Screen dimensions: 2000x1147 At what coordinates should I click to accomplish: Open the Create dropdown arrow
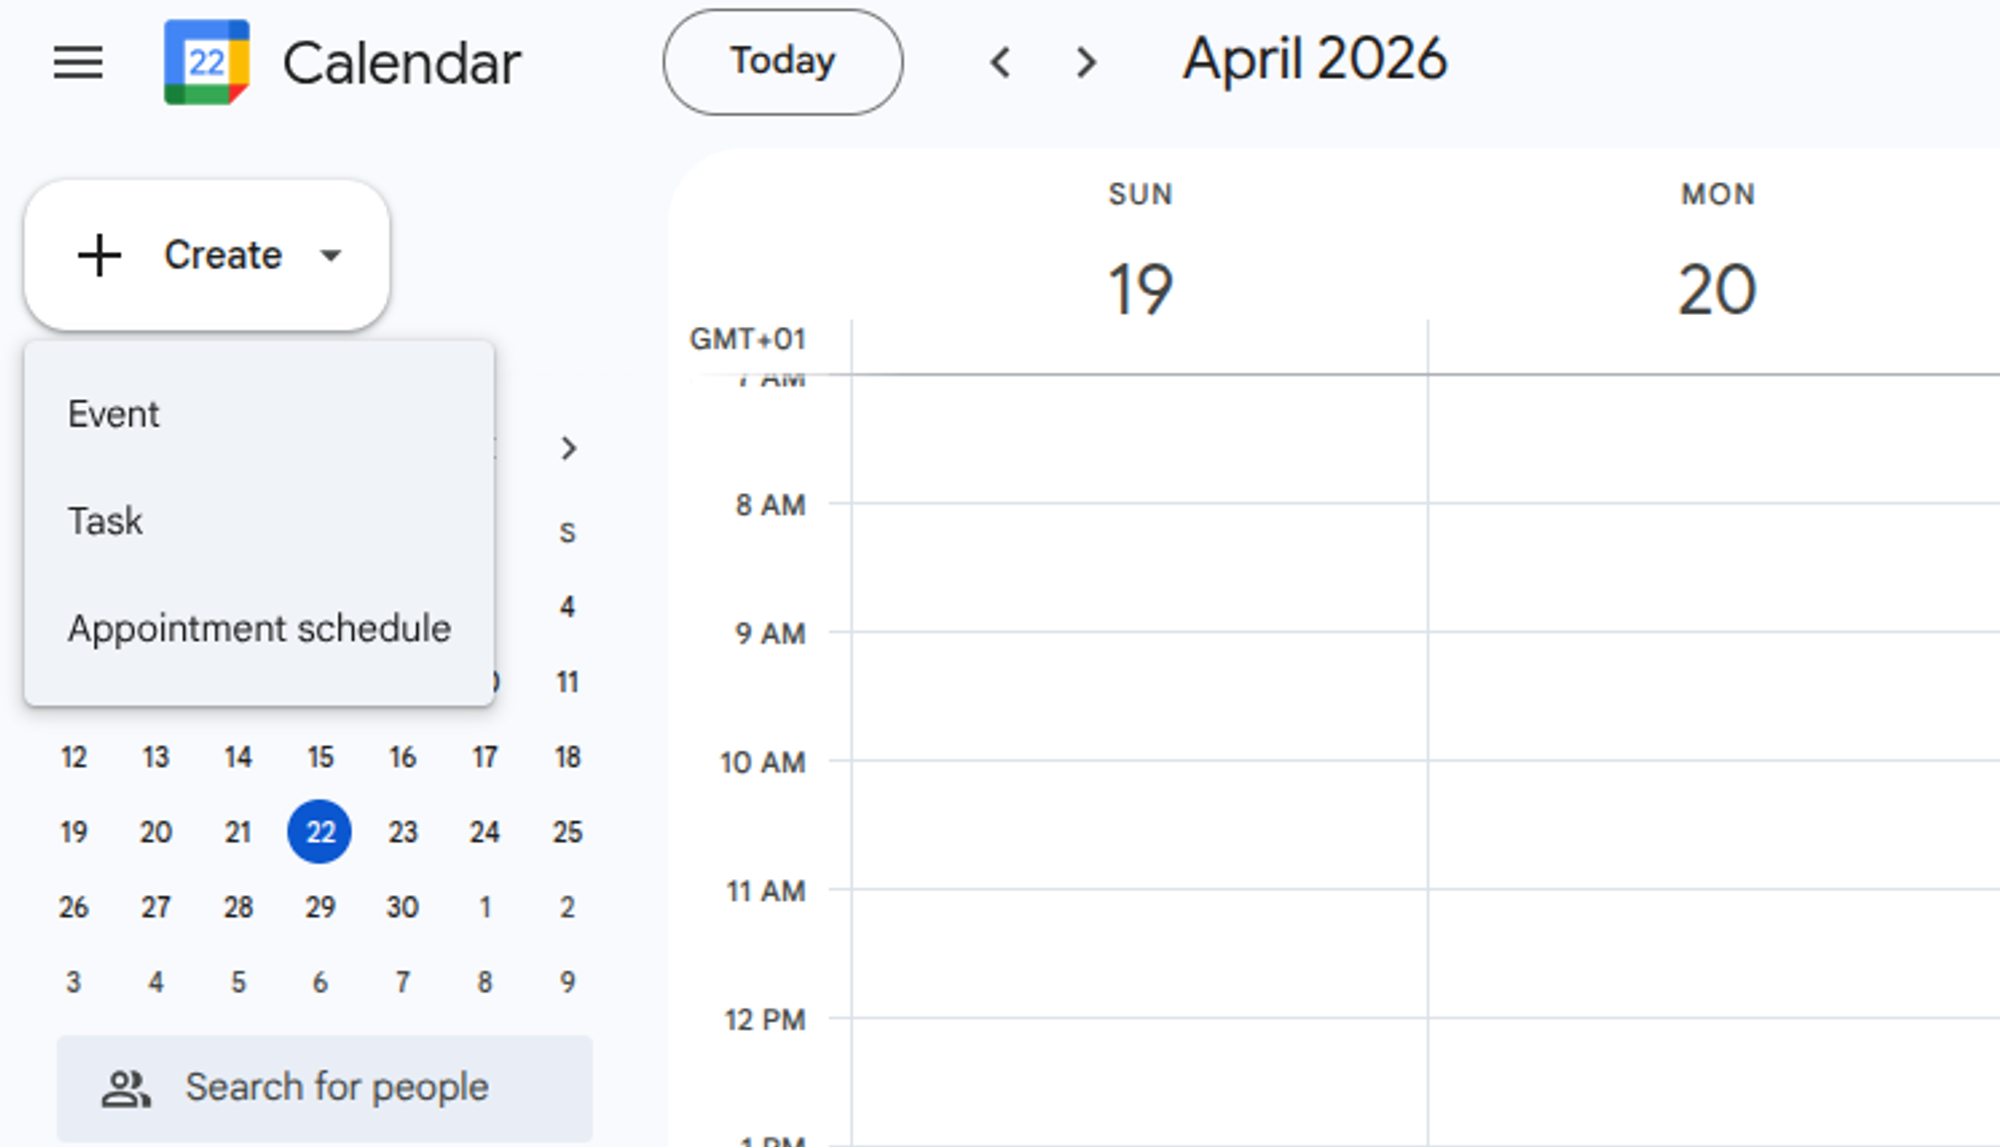(332, 255)
